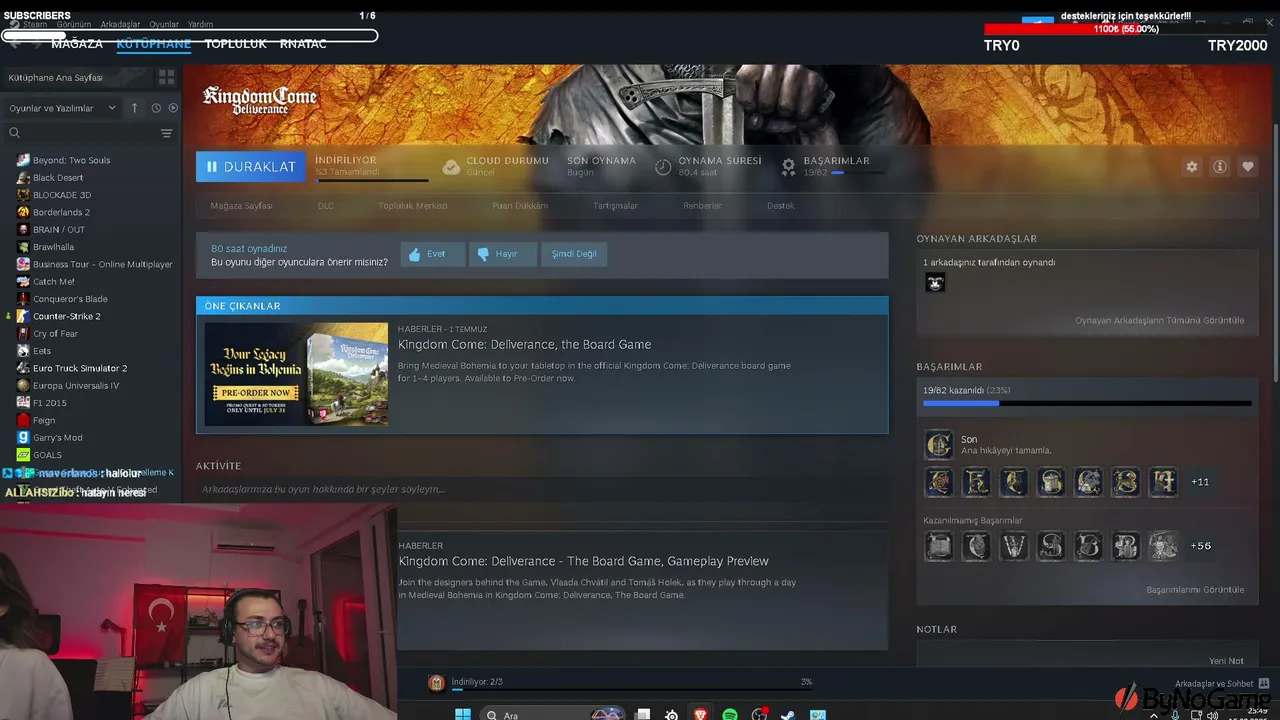
Task: Select Garry's Mod in library list
Action: click(58, 438)
